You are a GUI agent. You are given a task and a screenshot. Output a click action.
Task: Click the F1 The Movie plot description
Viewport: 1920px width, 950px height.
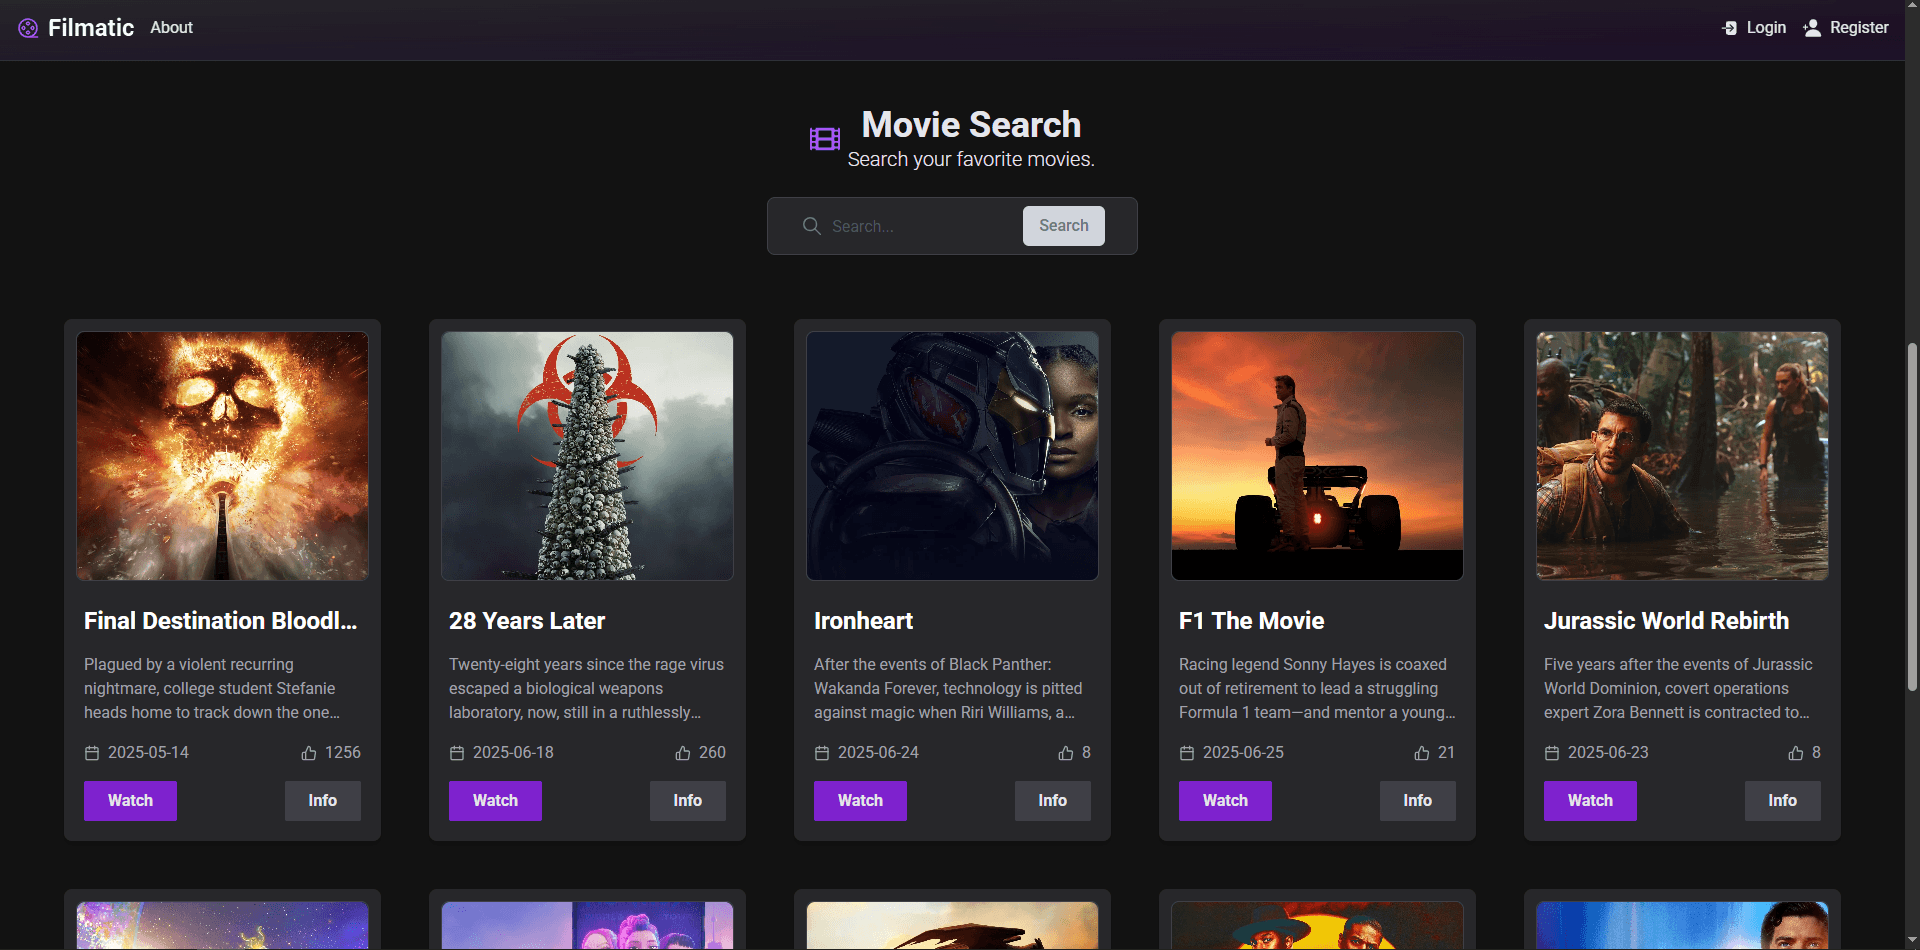click(1317, 689)
